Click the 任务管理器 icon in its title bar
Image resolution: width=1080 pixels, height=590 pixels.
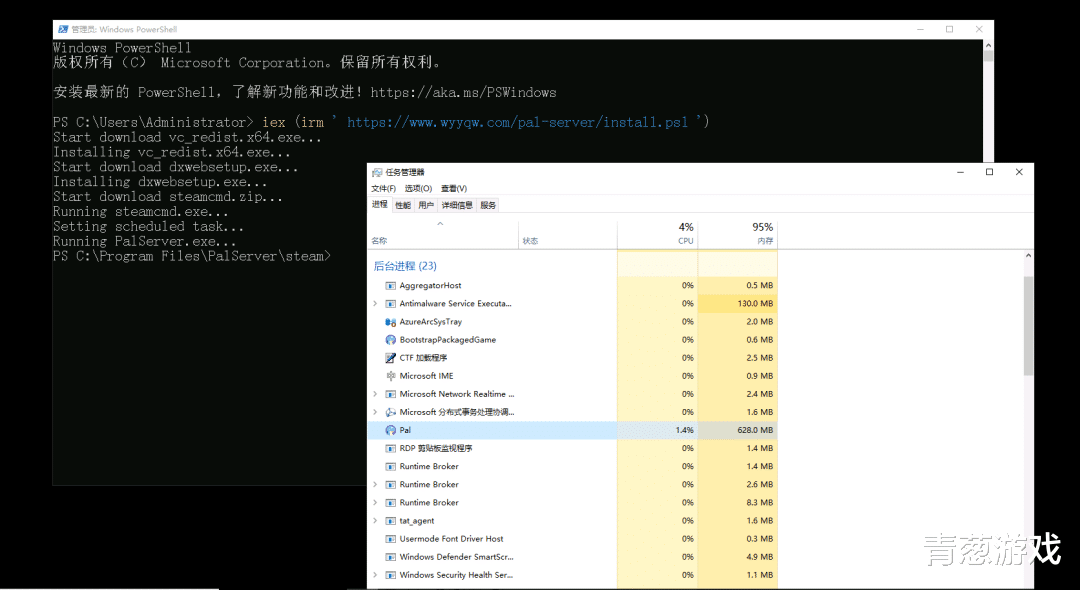(377, 172)
